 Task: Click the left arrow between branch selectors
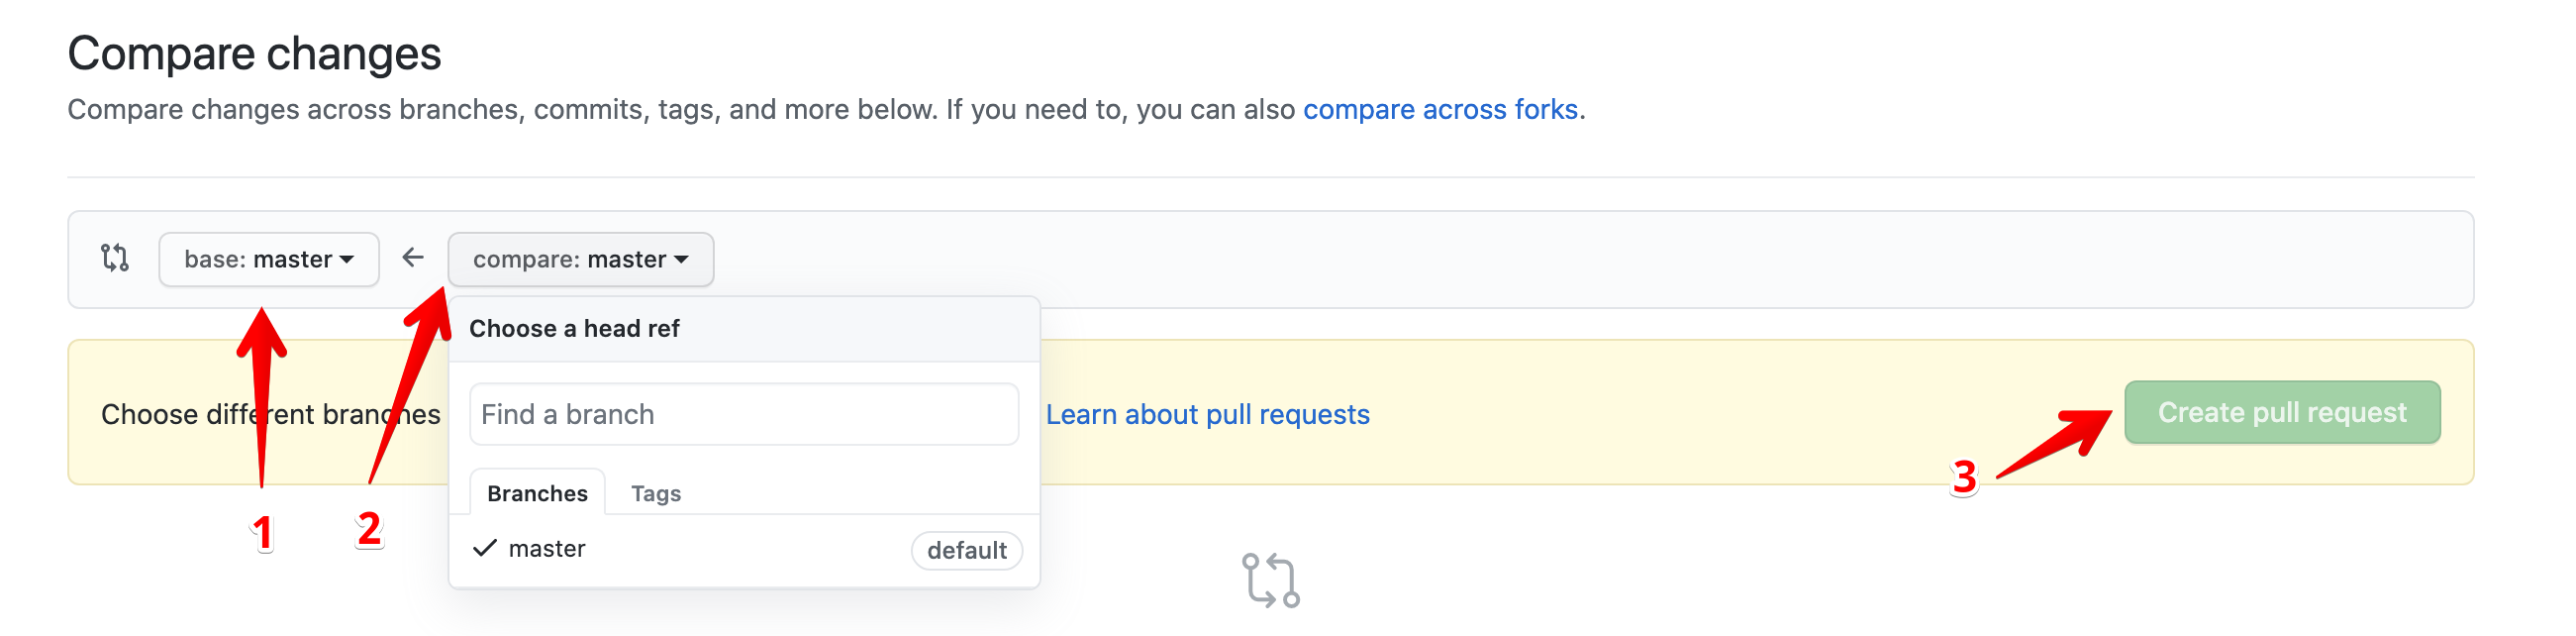click(x=413, y=258)
